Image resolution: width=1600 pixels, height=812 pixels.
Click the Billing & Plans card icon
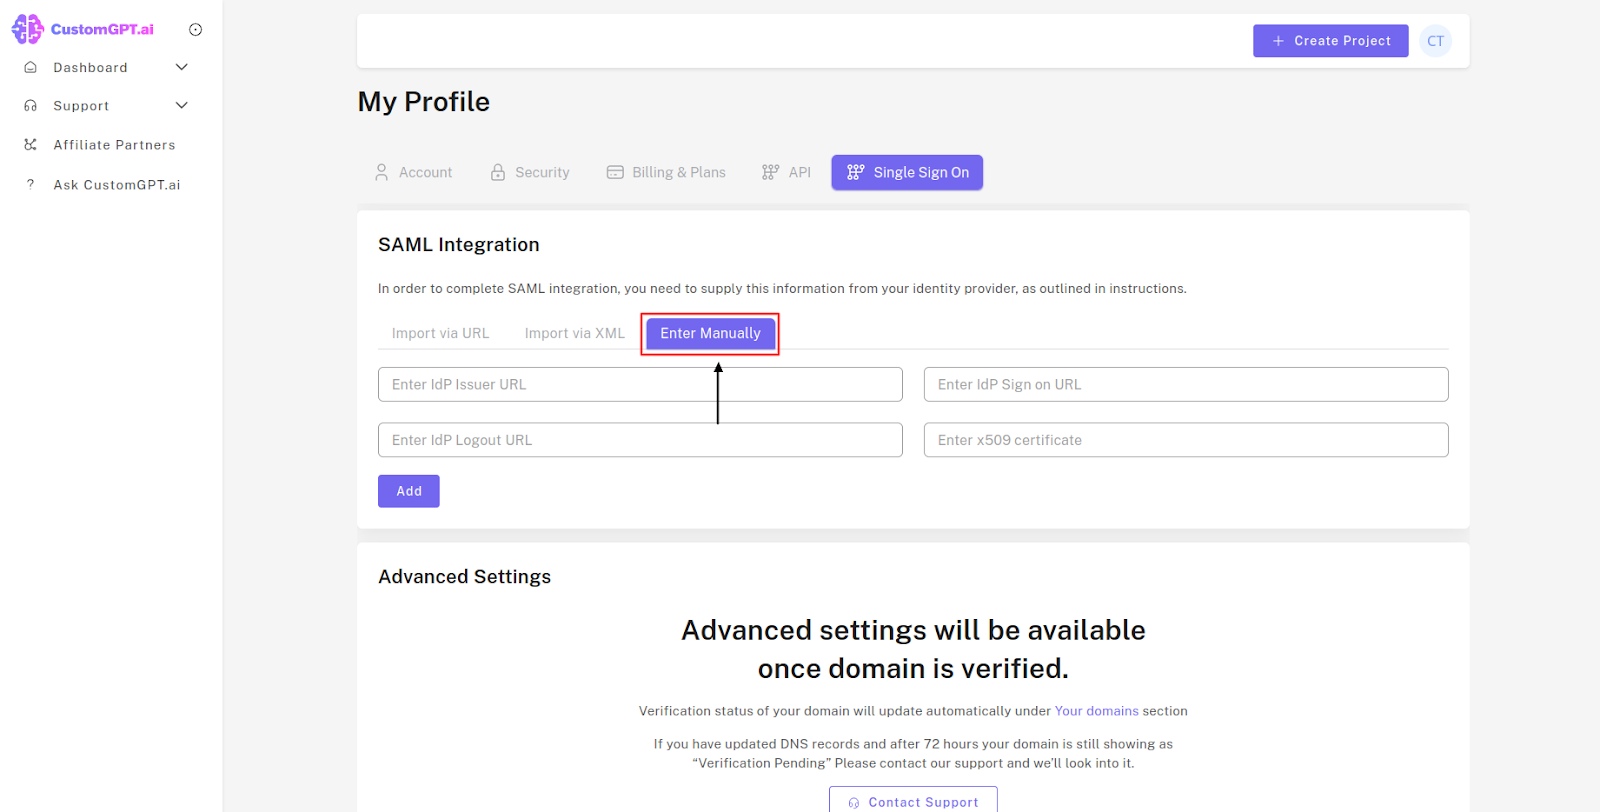[615, 172]
